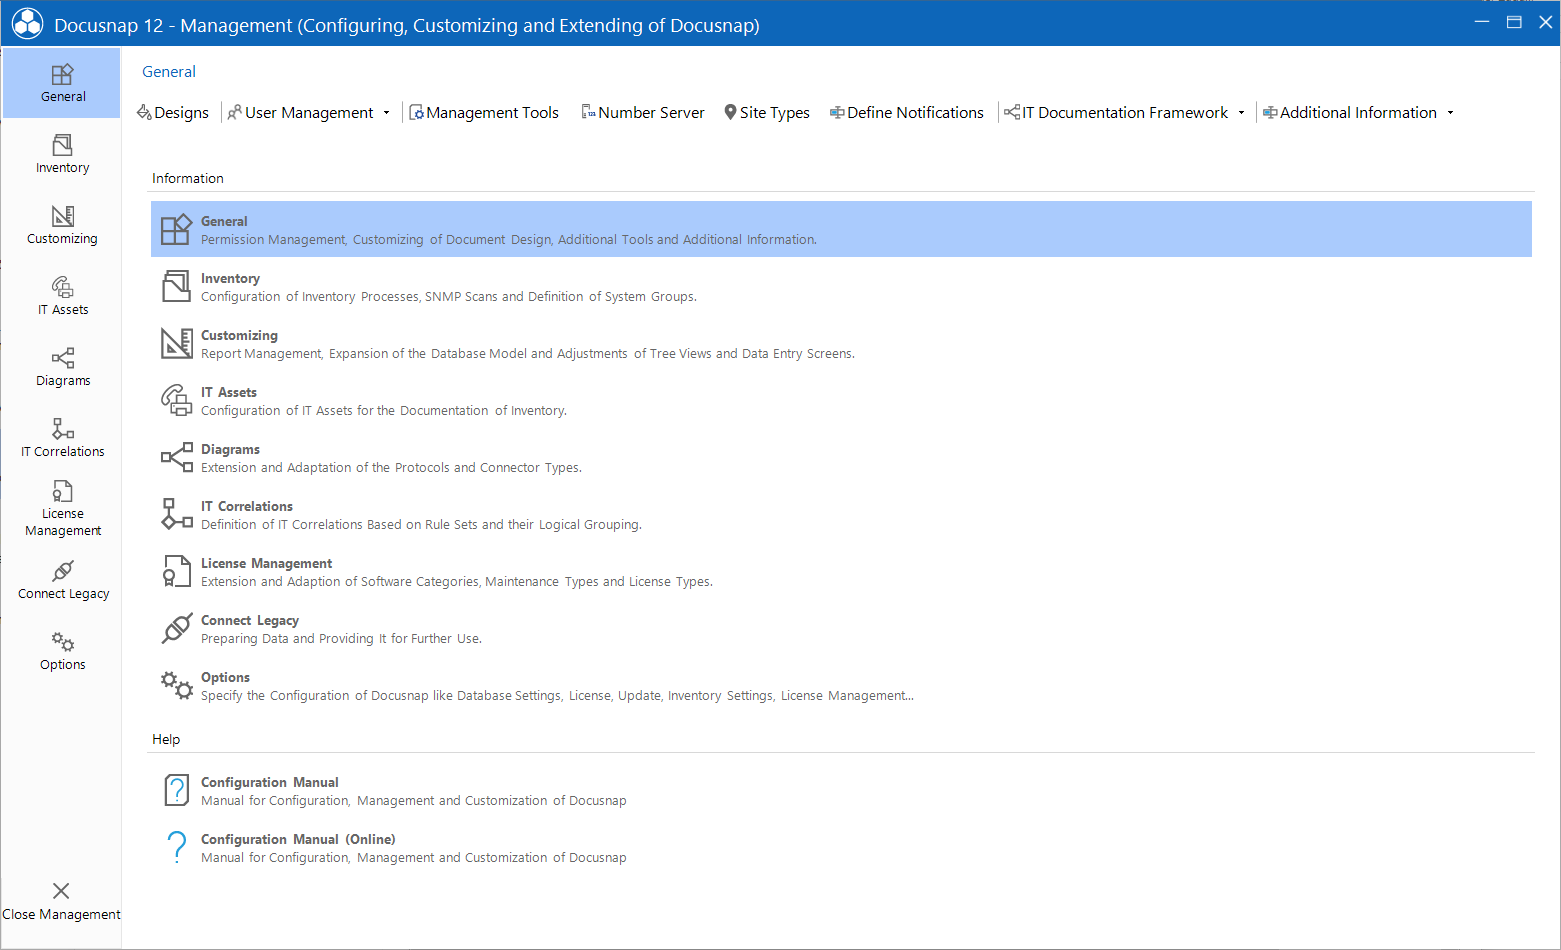Screen dimensions: 1561x950
Task: Select the Customizing sidebar icon
Action: 62,225
